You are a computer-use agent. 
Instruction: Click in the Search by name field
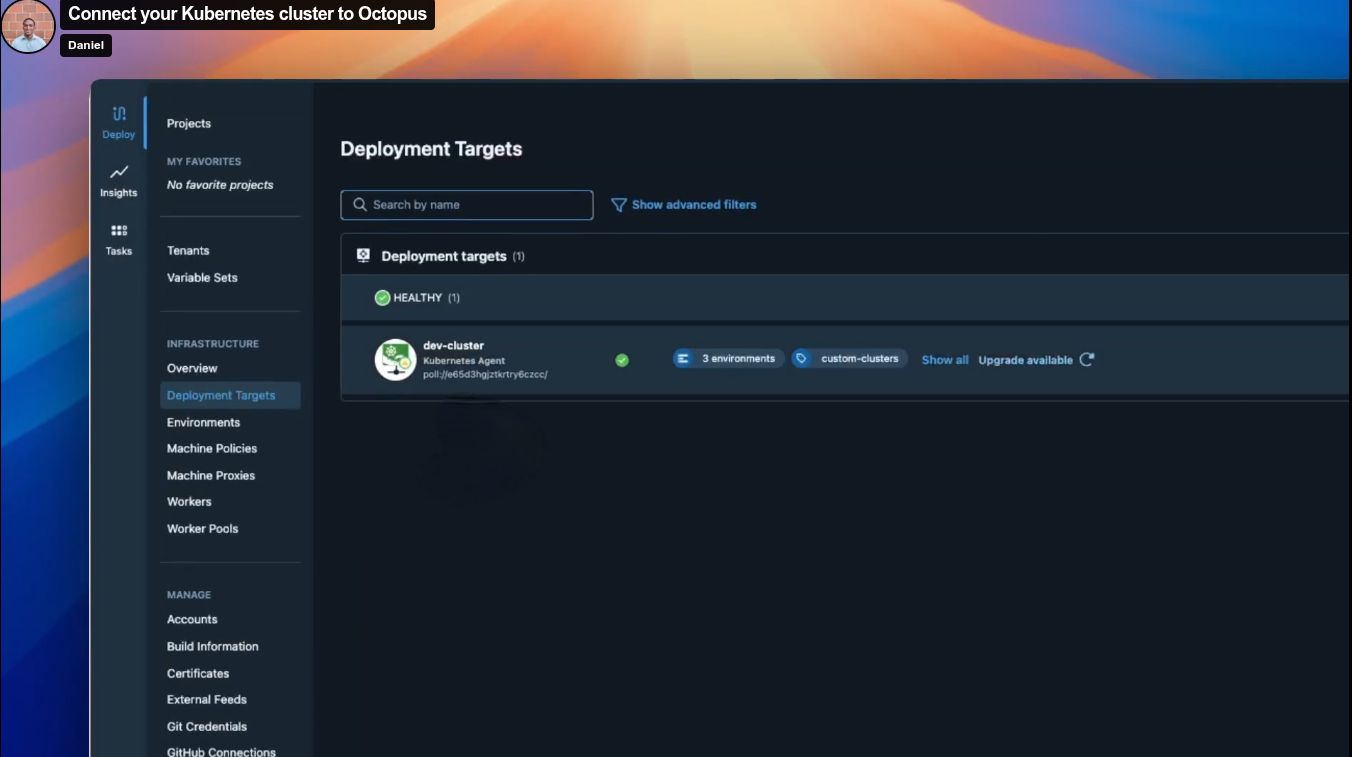(x=467, y=205)
